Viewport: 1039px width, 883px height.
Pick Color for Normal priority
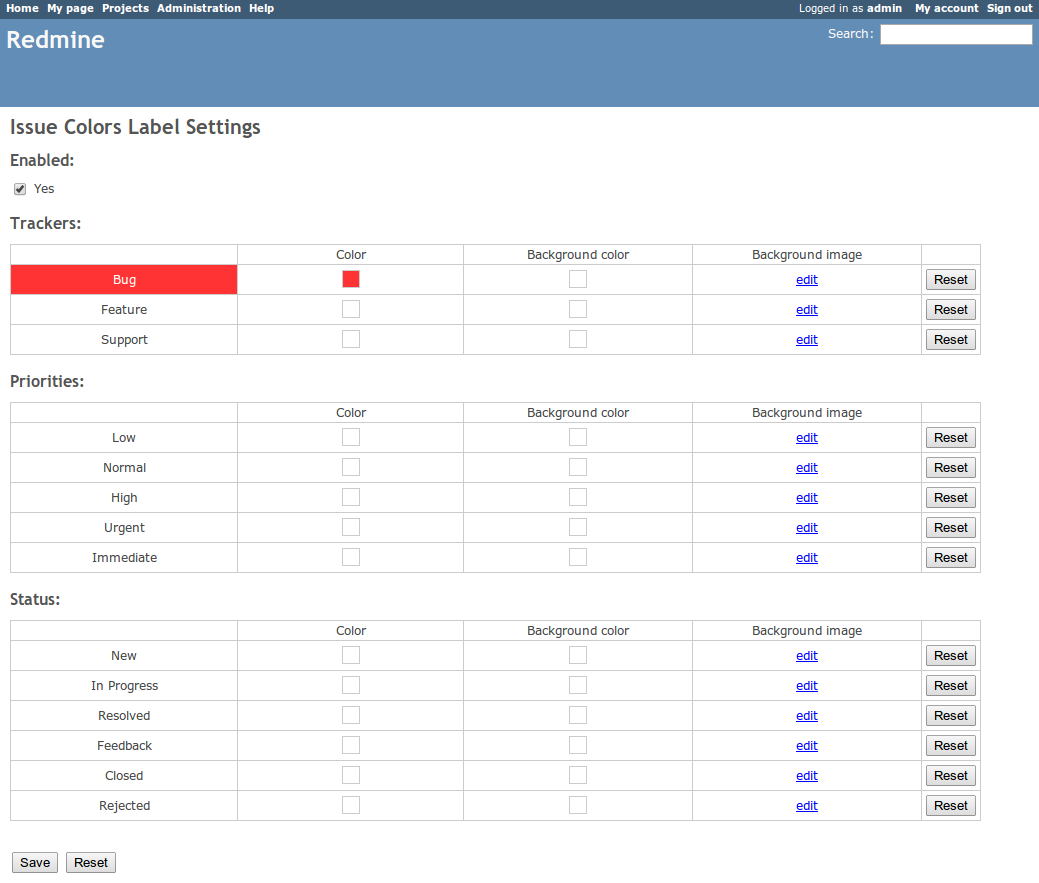[351, 467]
